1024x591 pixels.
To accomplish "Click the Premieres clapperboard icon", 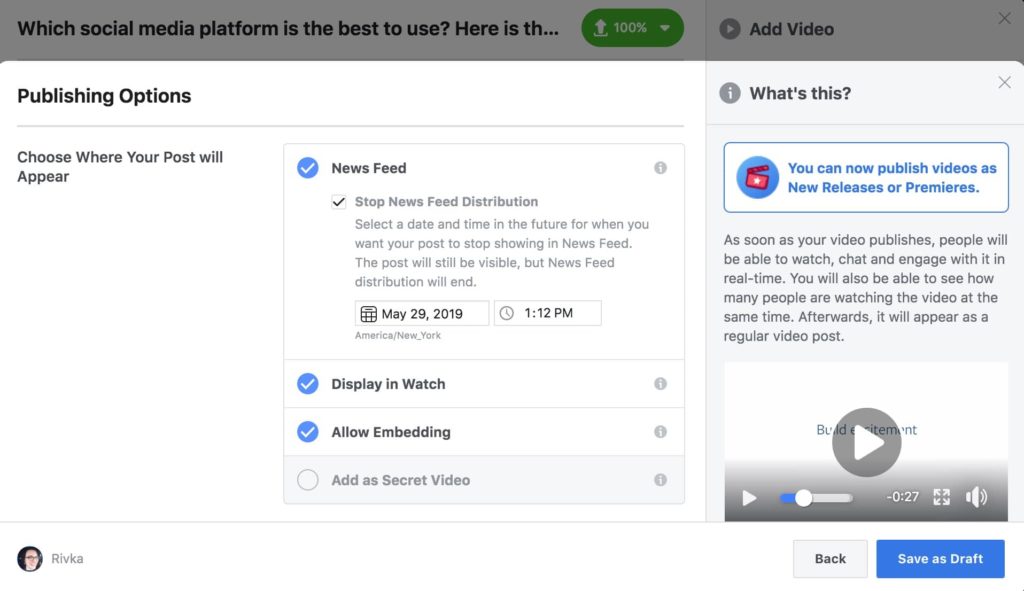I will (x=757, y=178).
